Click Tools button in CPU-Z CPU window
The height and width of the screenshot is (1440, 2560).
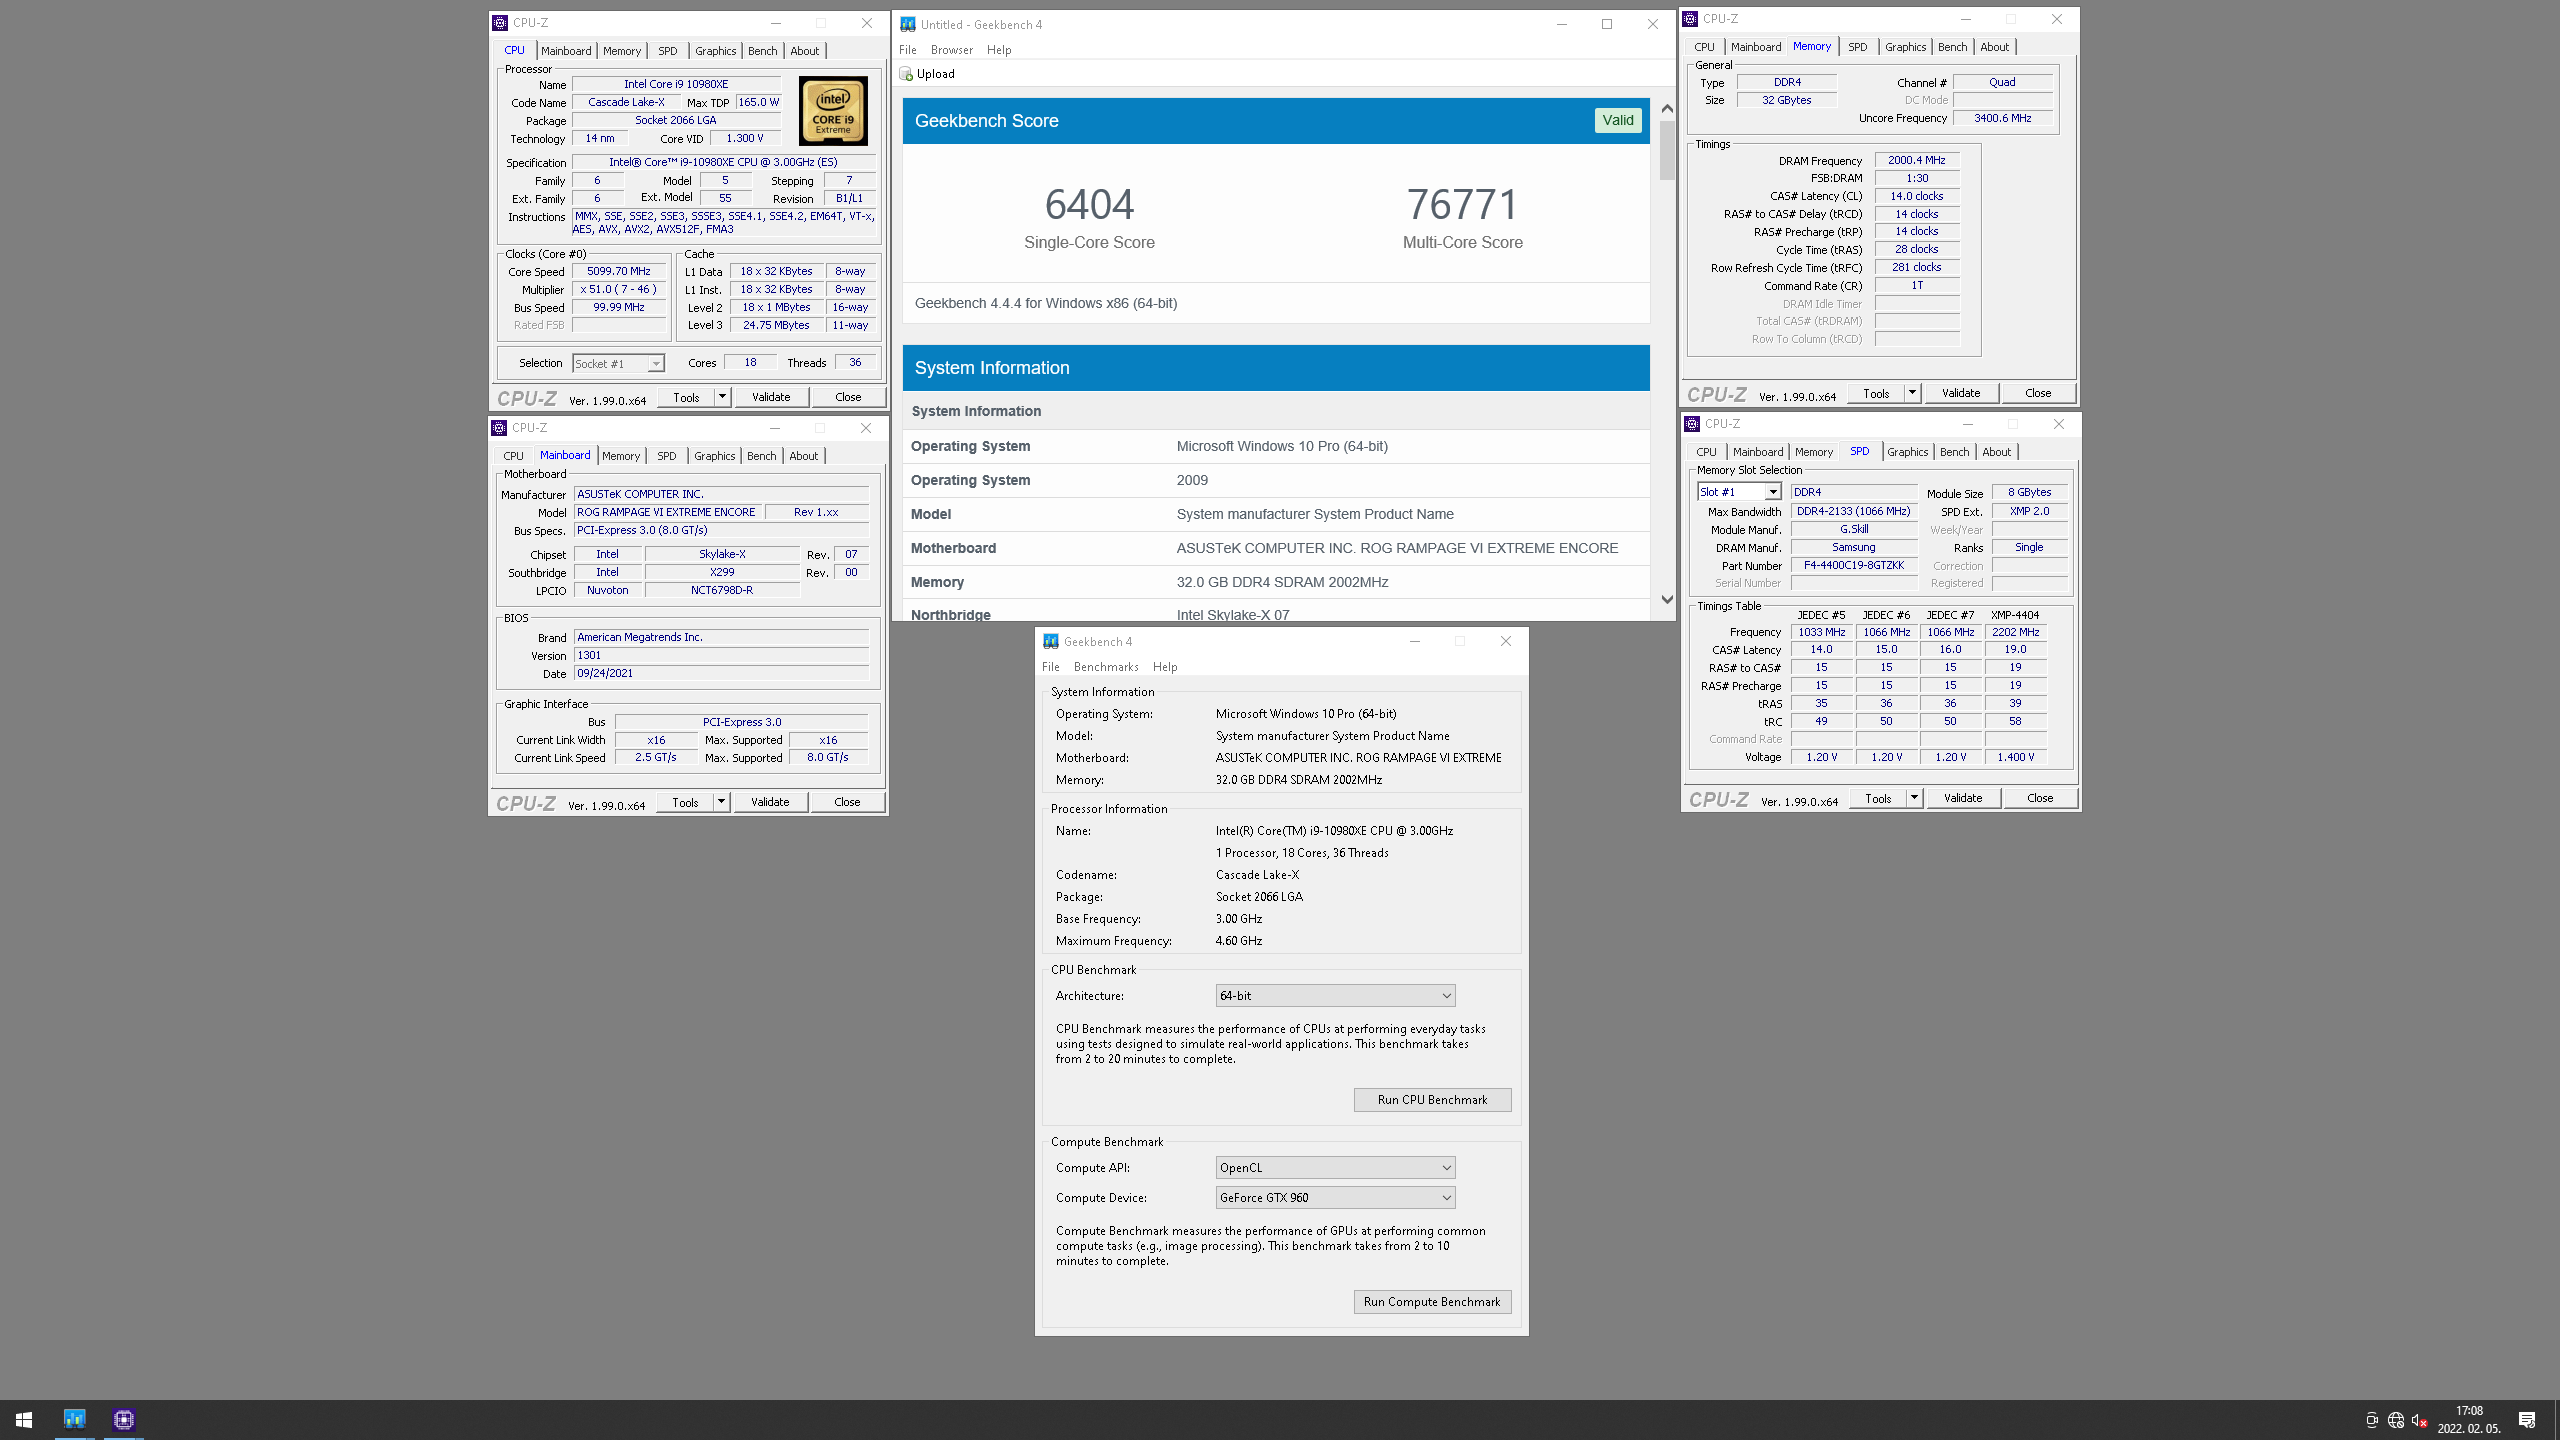(686, 397)
